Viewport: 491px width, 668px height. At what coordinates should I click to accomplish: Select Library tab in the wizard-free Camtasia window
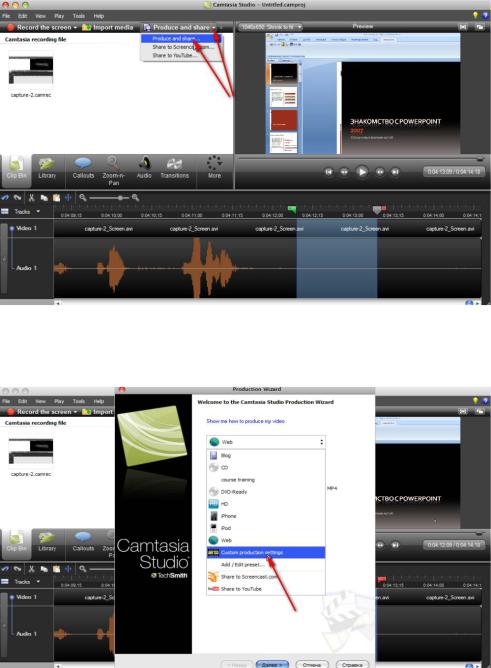[47, 168]
